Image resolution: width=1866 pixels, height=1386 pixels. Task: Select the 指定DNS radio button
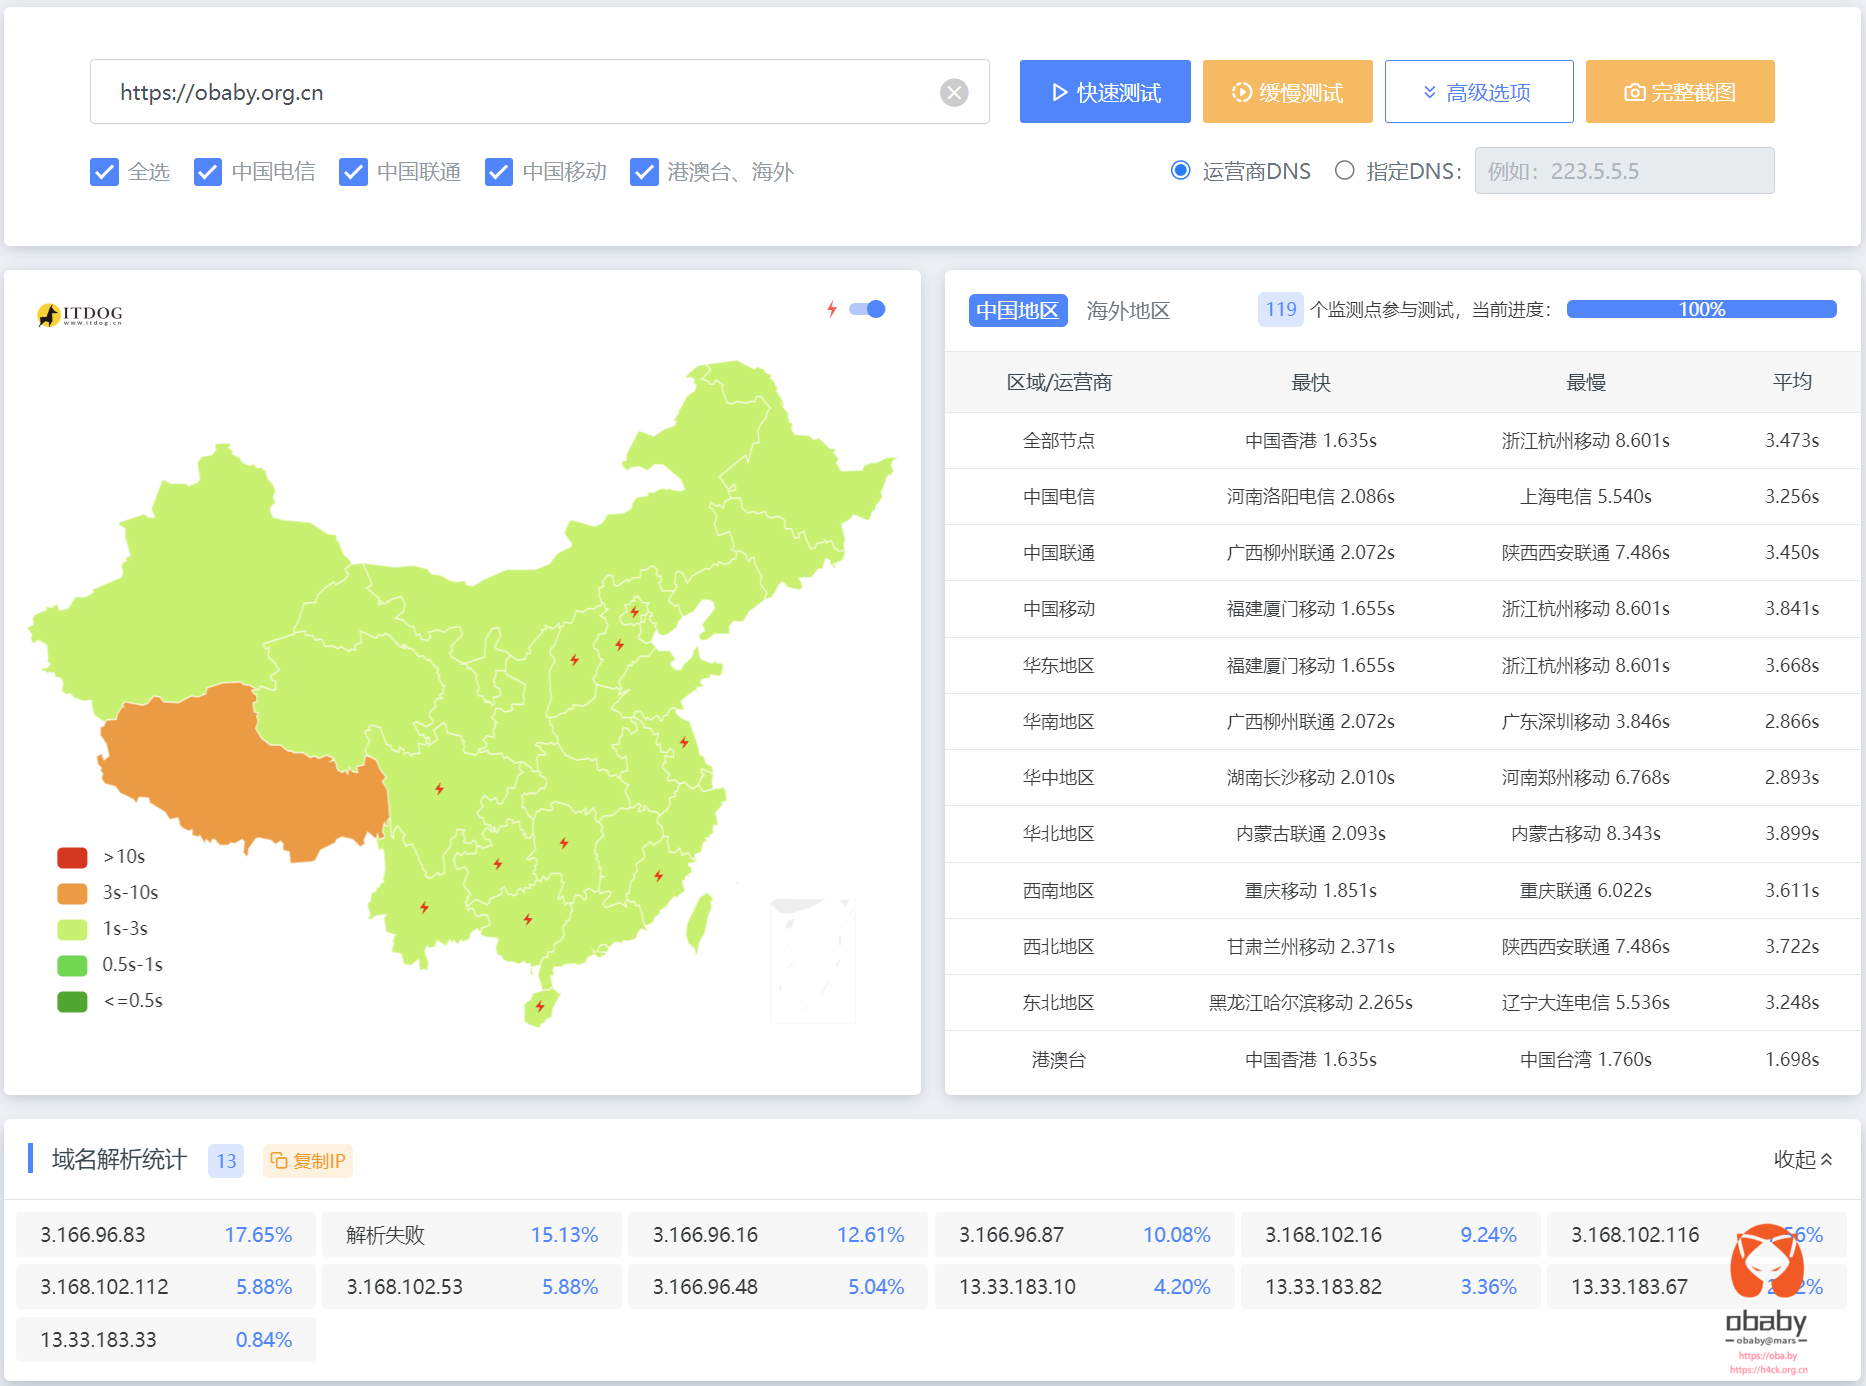click(1345, 170)
